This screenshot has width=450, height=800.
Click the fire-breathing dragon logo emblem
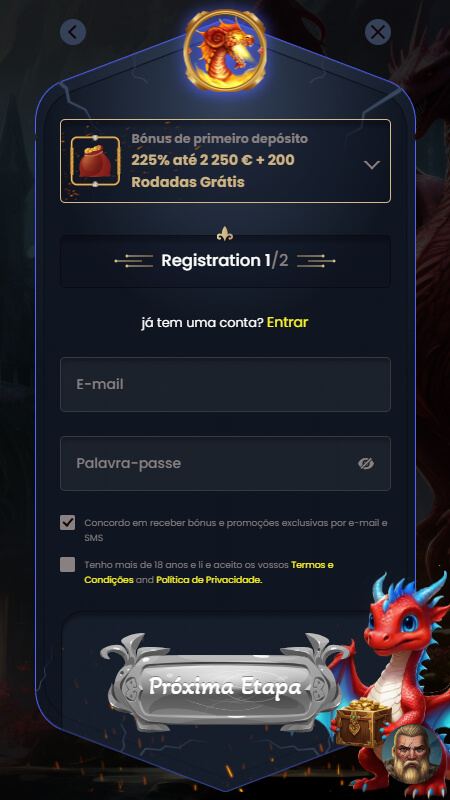pos(225,50)
